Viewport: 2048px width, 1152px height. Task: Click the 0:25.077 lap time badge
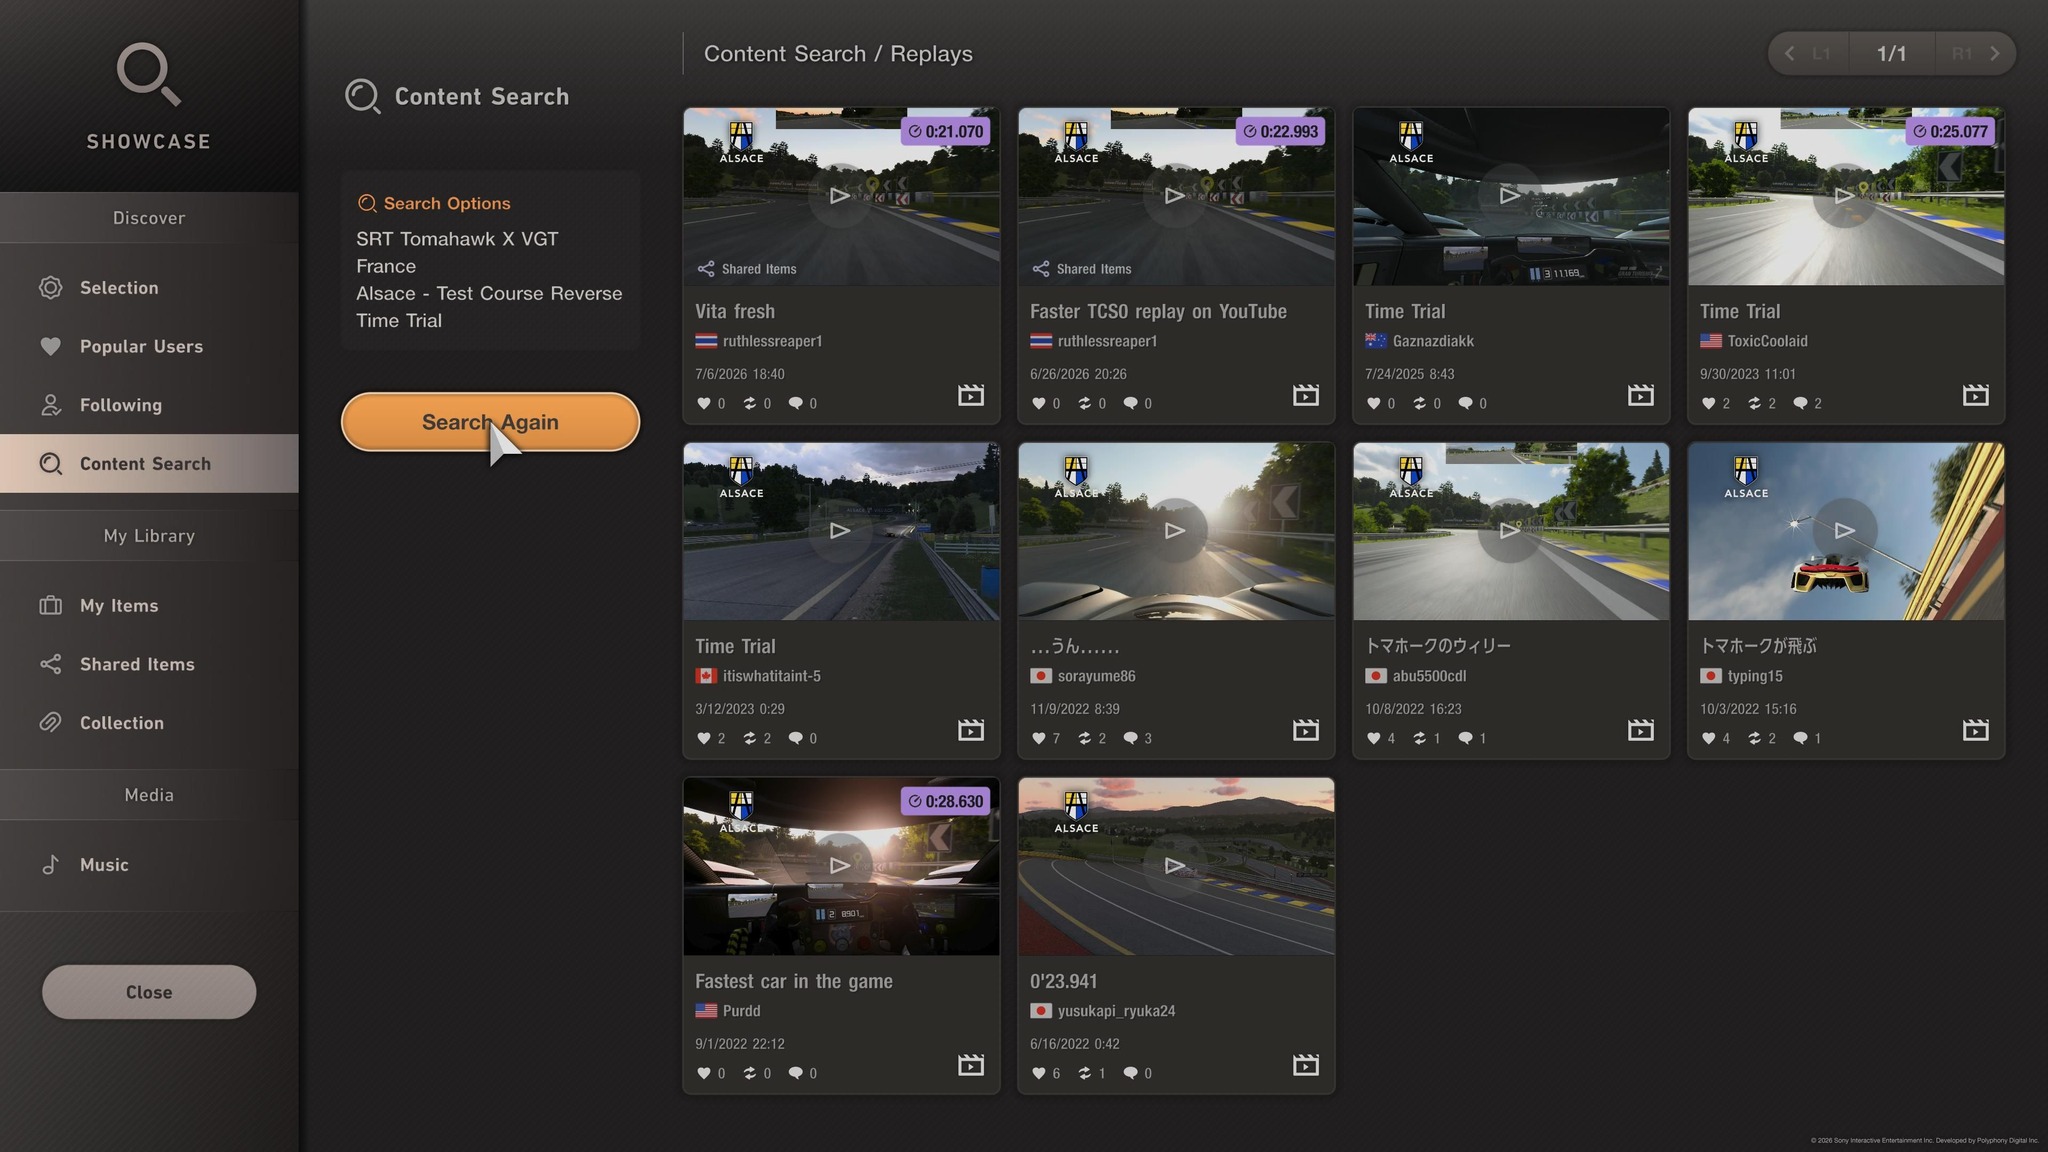[1950, 131]
